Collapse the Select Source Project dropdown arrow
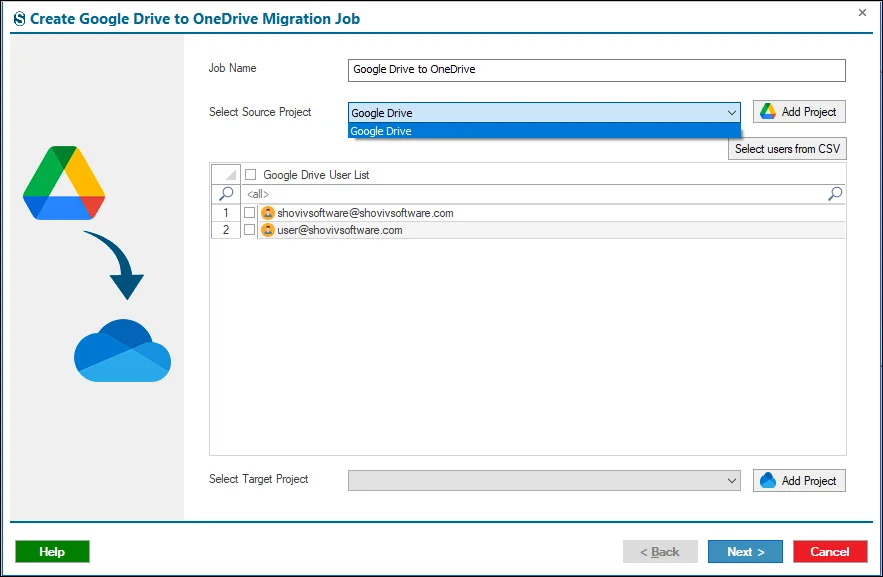 732,113
